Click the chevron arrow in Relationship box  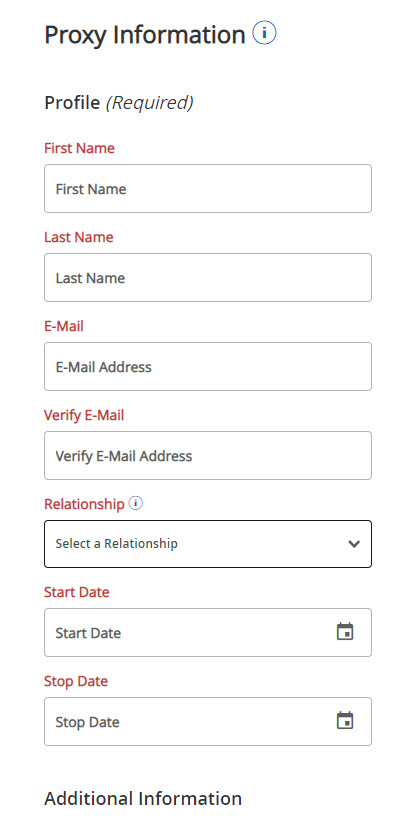point(354,544)
